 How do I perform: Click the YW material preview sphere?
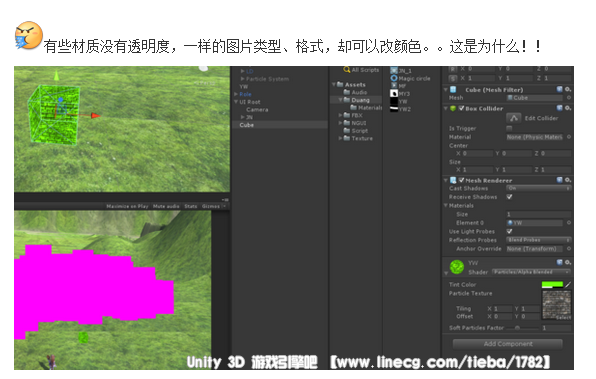tap(457, 267)
